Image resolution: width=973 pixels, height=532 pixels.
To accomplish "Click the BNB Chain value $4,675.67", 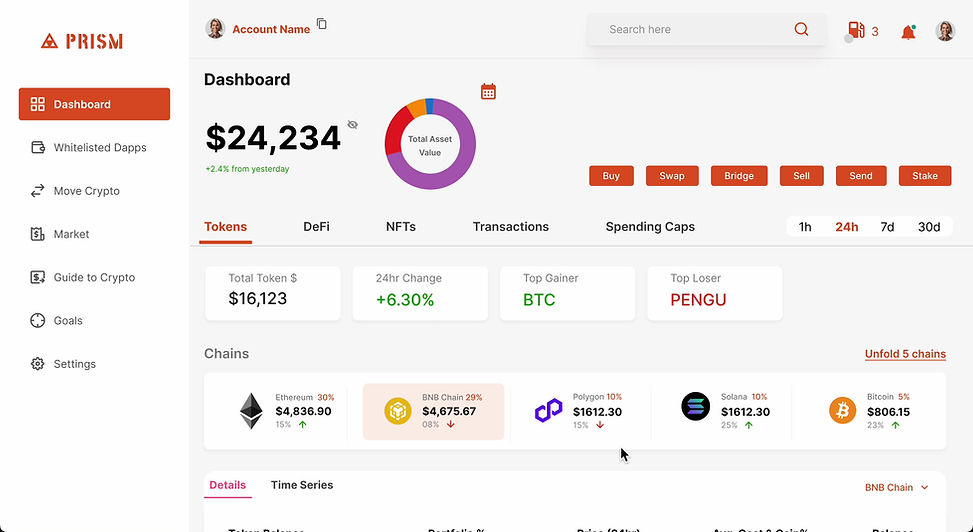I will point(449,411).
